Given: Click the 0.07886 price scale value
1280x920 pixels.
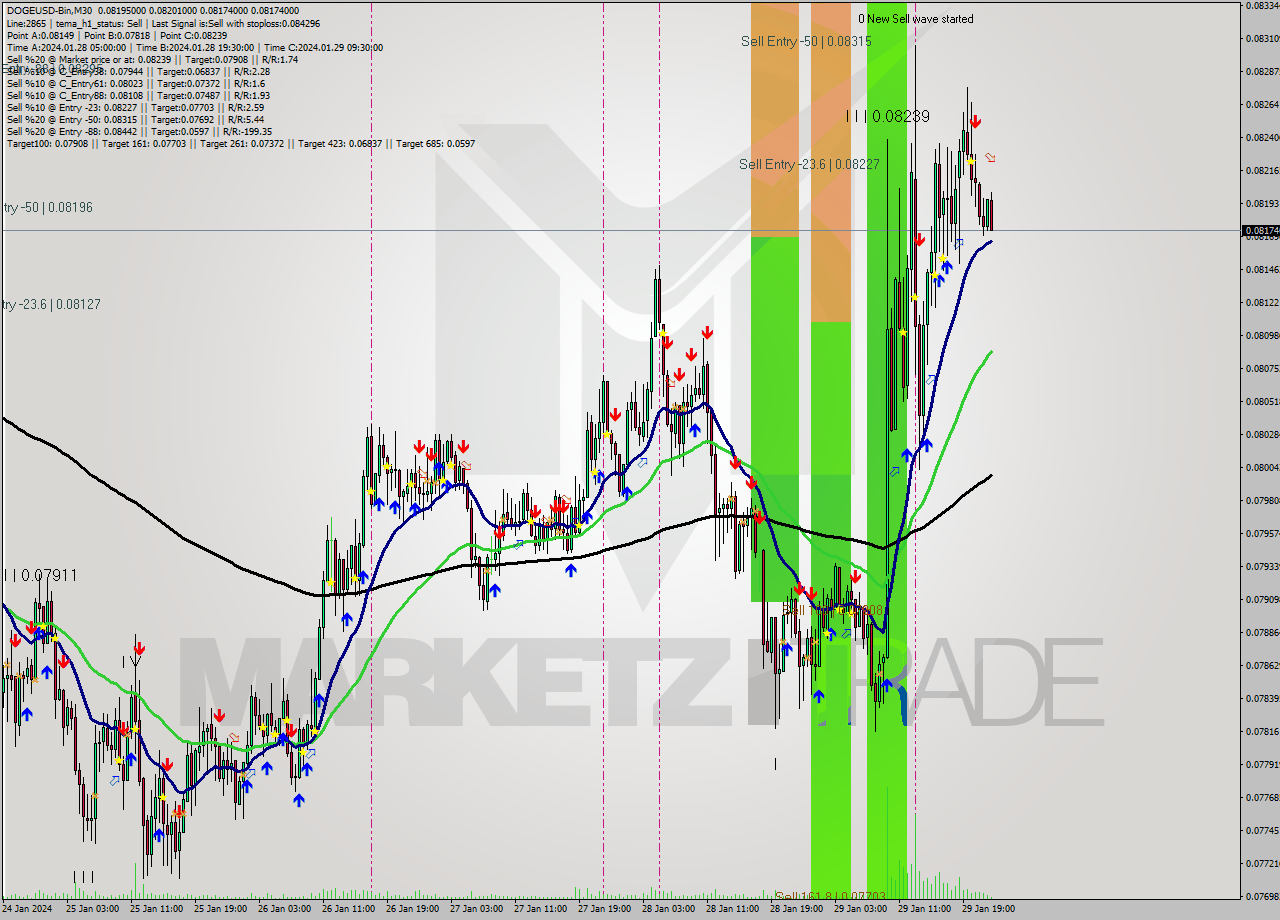Looking at the screenshot, I should click(1261, 632).
